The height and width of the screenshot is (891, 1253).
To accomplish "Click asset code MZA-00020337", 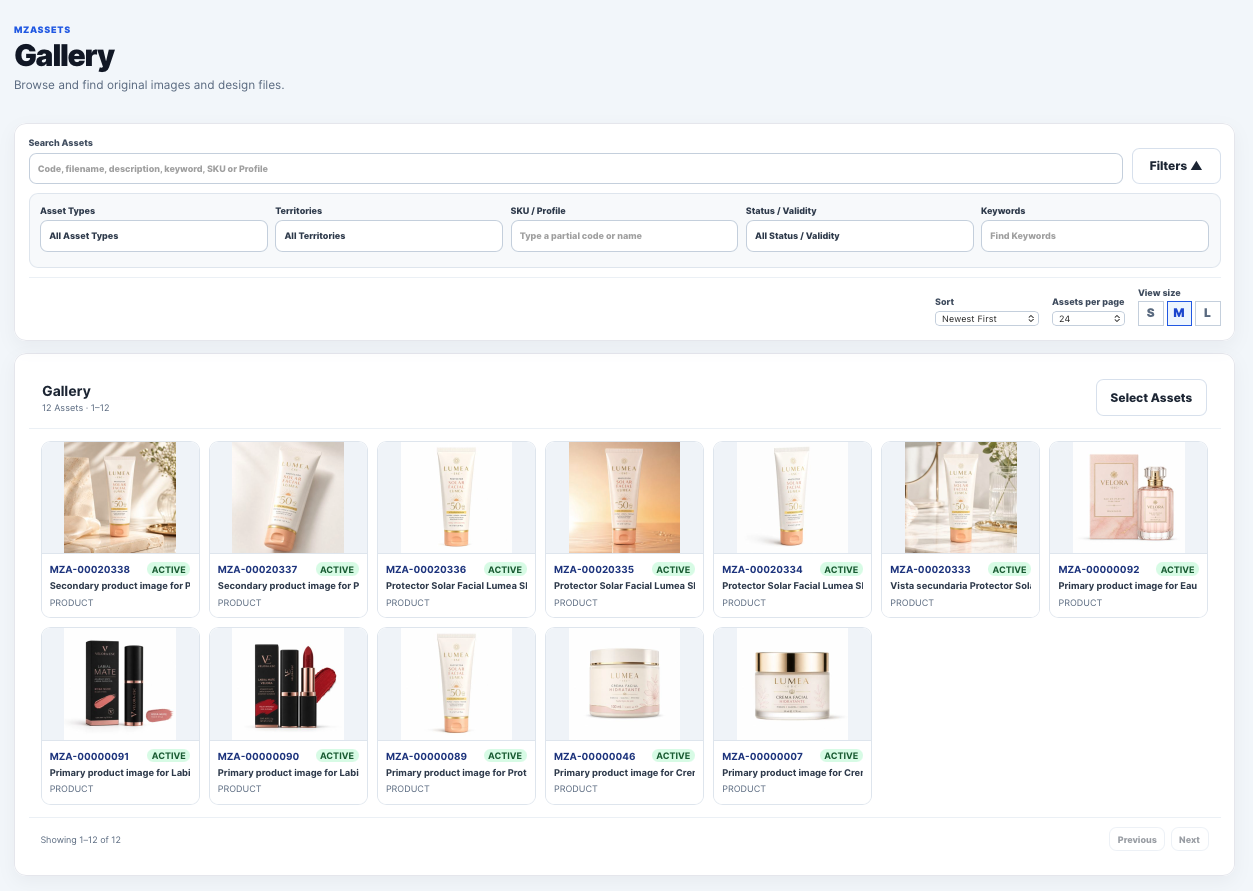I will coord(258,570).
